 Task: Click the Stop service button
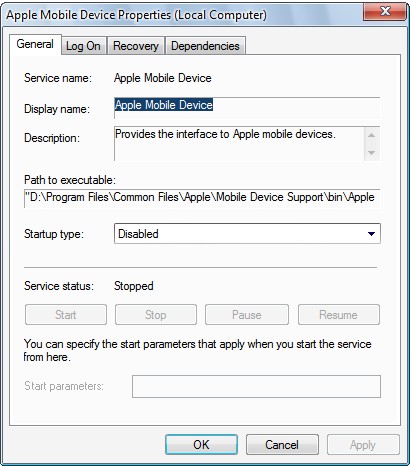click(x=156, y=314)
